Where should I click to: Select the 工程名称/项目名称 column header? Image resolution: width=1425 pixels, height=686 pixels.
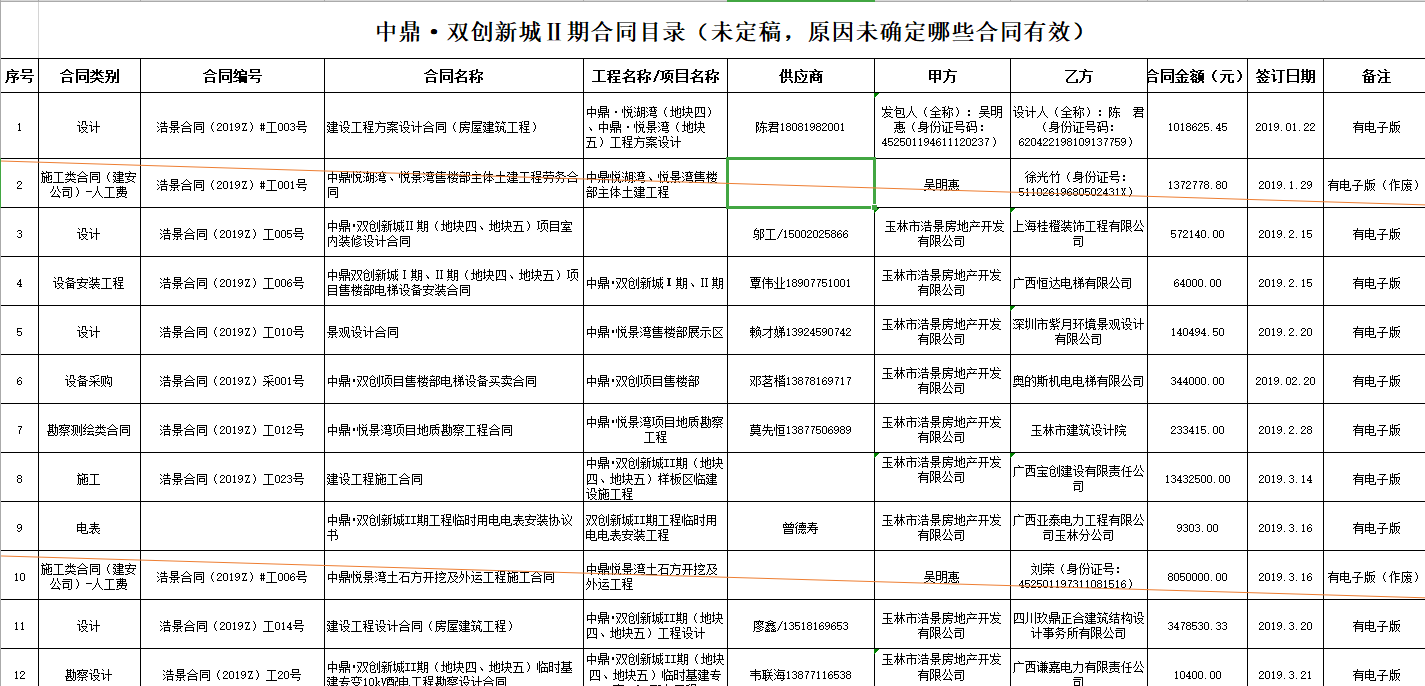click(655, 76)
